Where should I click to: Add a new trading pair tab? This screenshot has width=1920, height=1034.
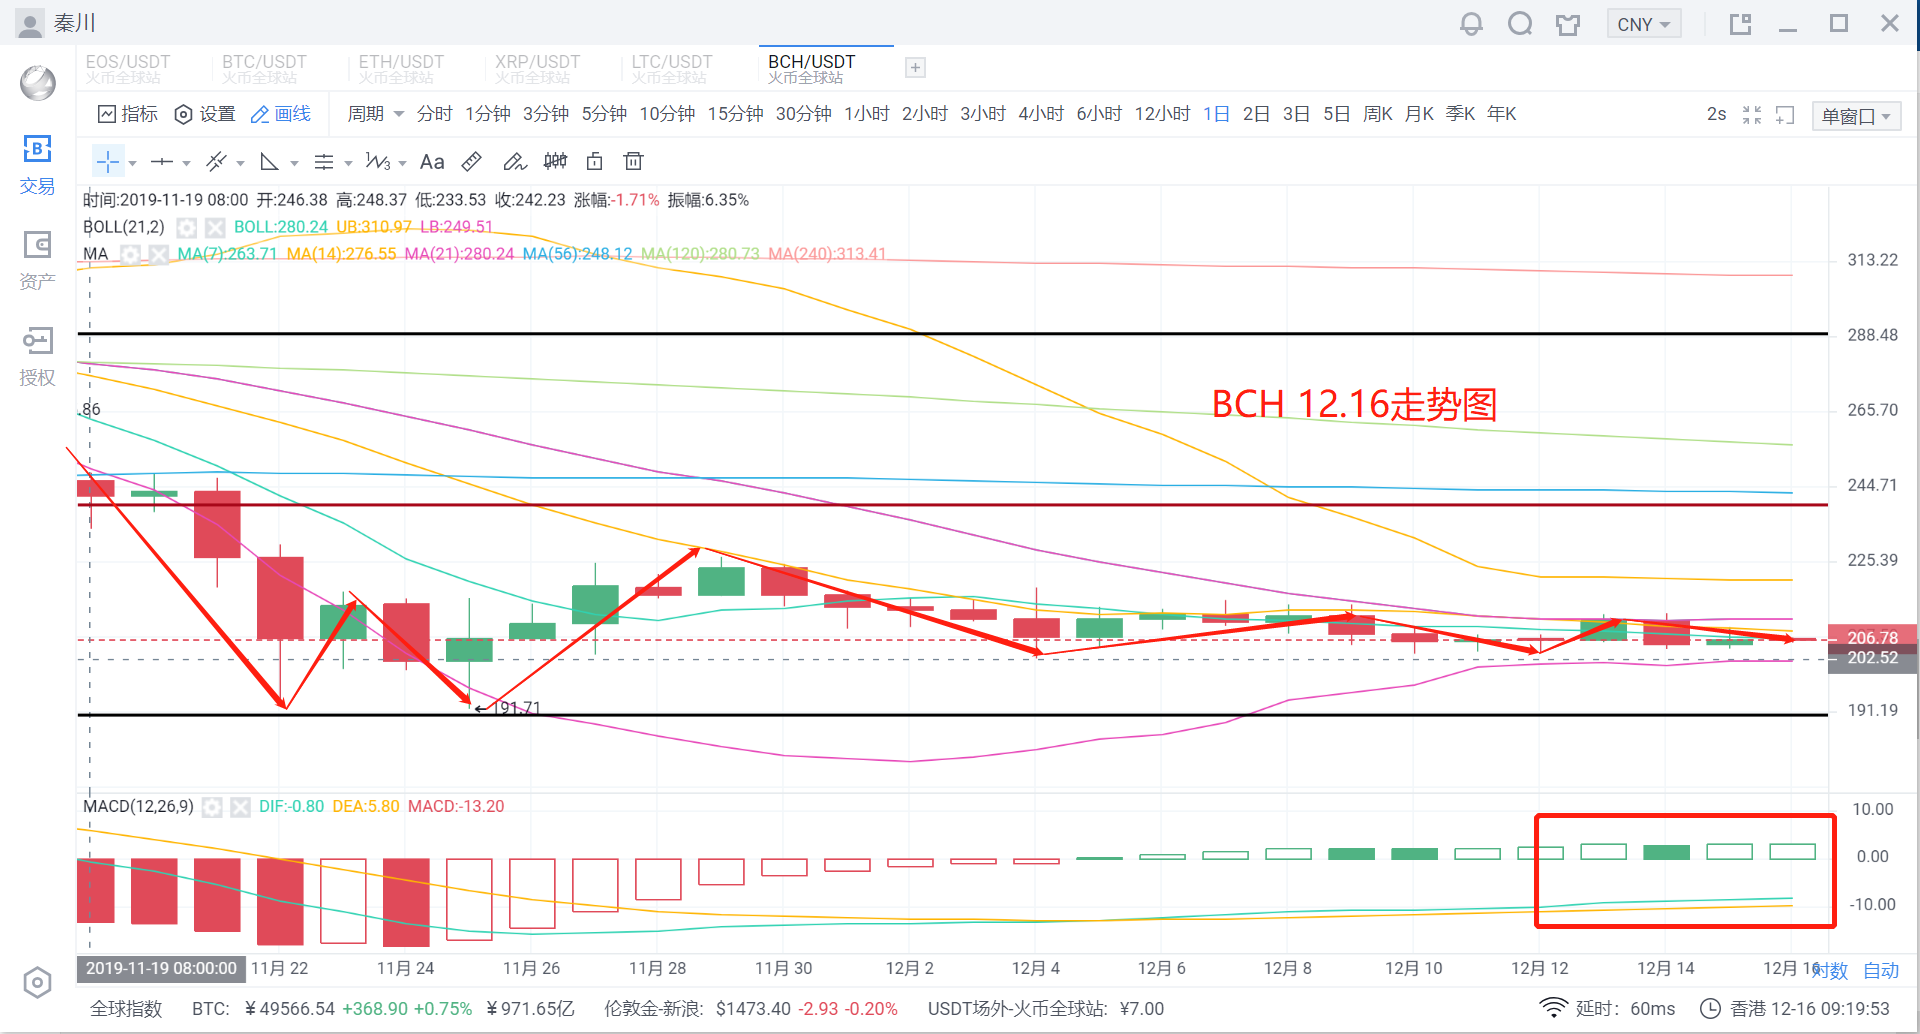coord(915,67)
